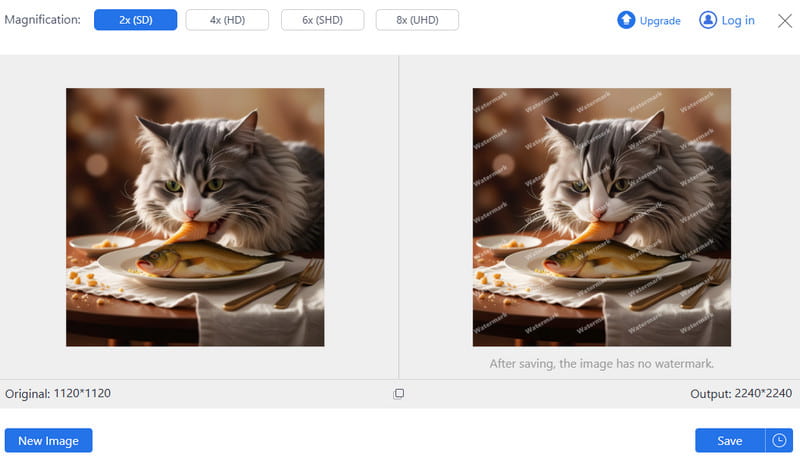Open the Upgrade link
The height and width of the screenshot is (464, 800).
660,20
